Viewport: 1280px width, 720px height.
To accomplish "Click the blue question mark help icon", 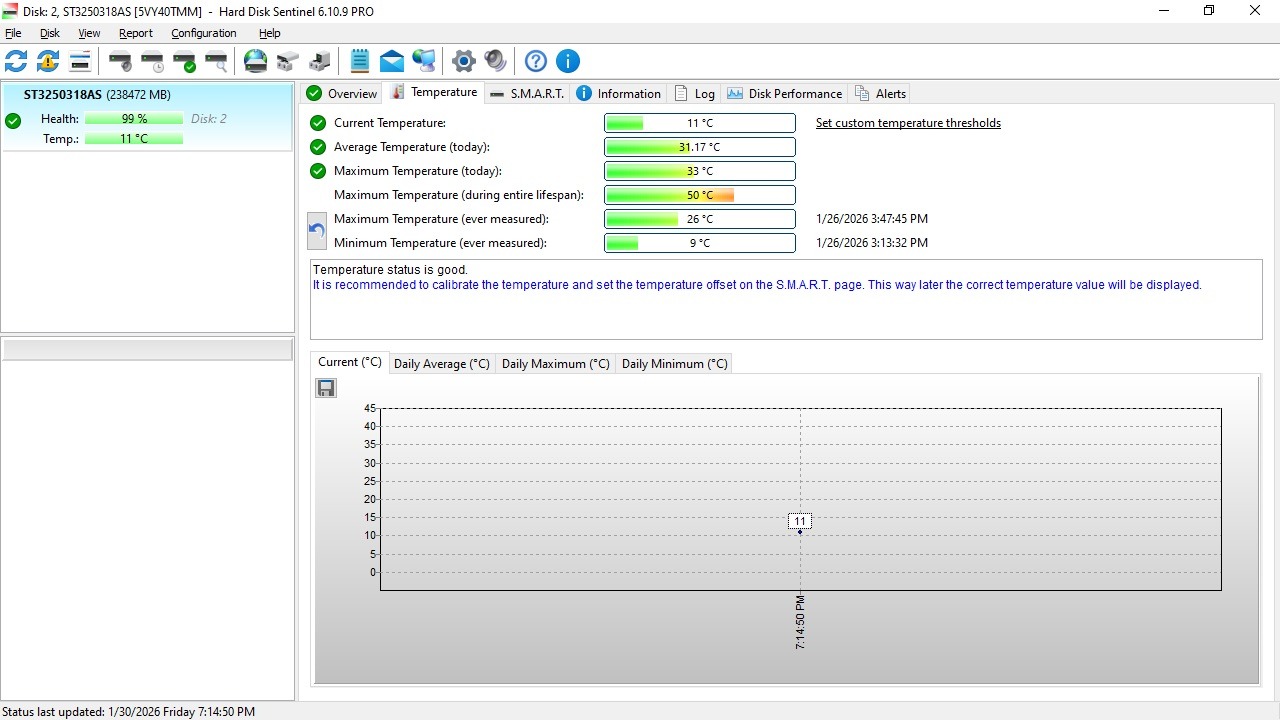I will pyautogui.click(x=536, y=61).
